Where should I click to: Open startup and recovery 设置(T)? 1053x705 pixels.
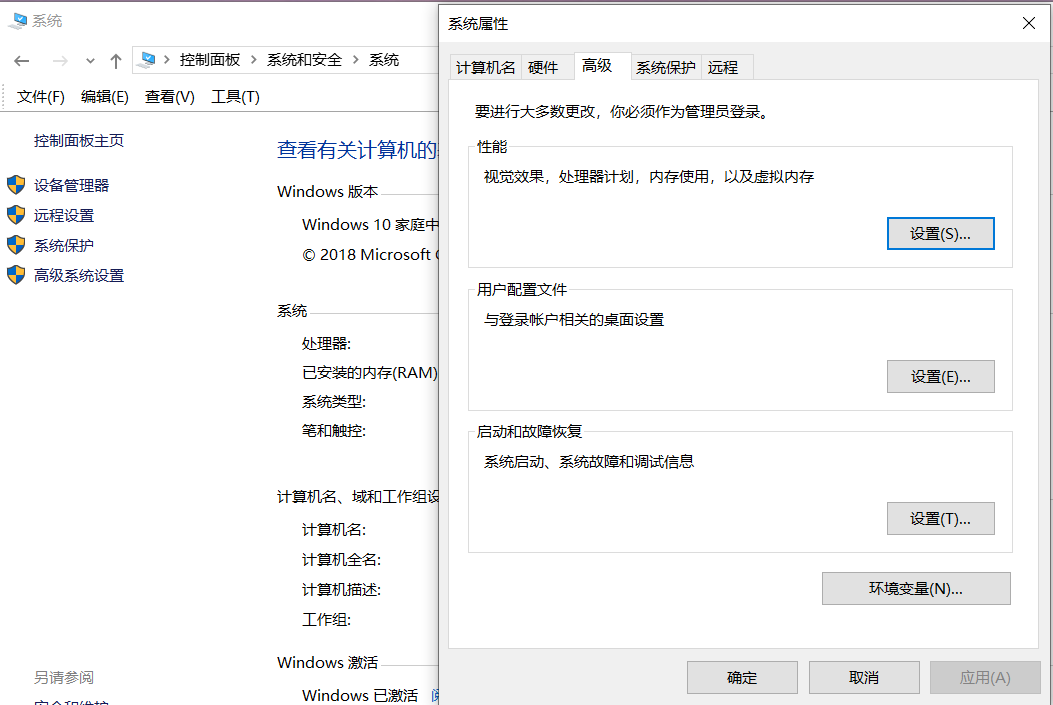(940, 518)
